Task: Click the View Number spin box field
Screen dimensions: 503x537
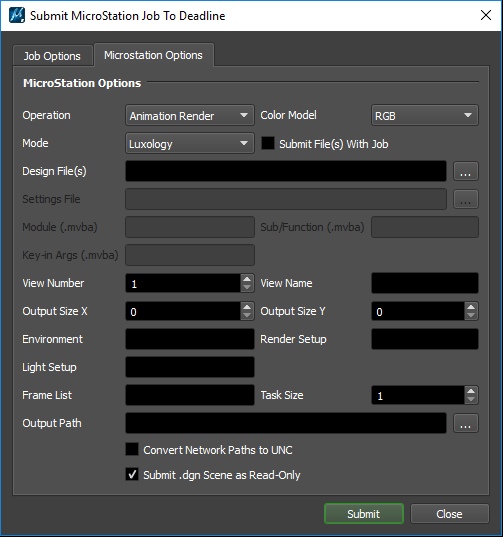Action: pos(183,283)
